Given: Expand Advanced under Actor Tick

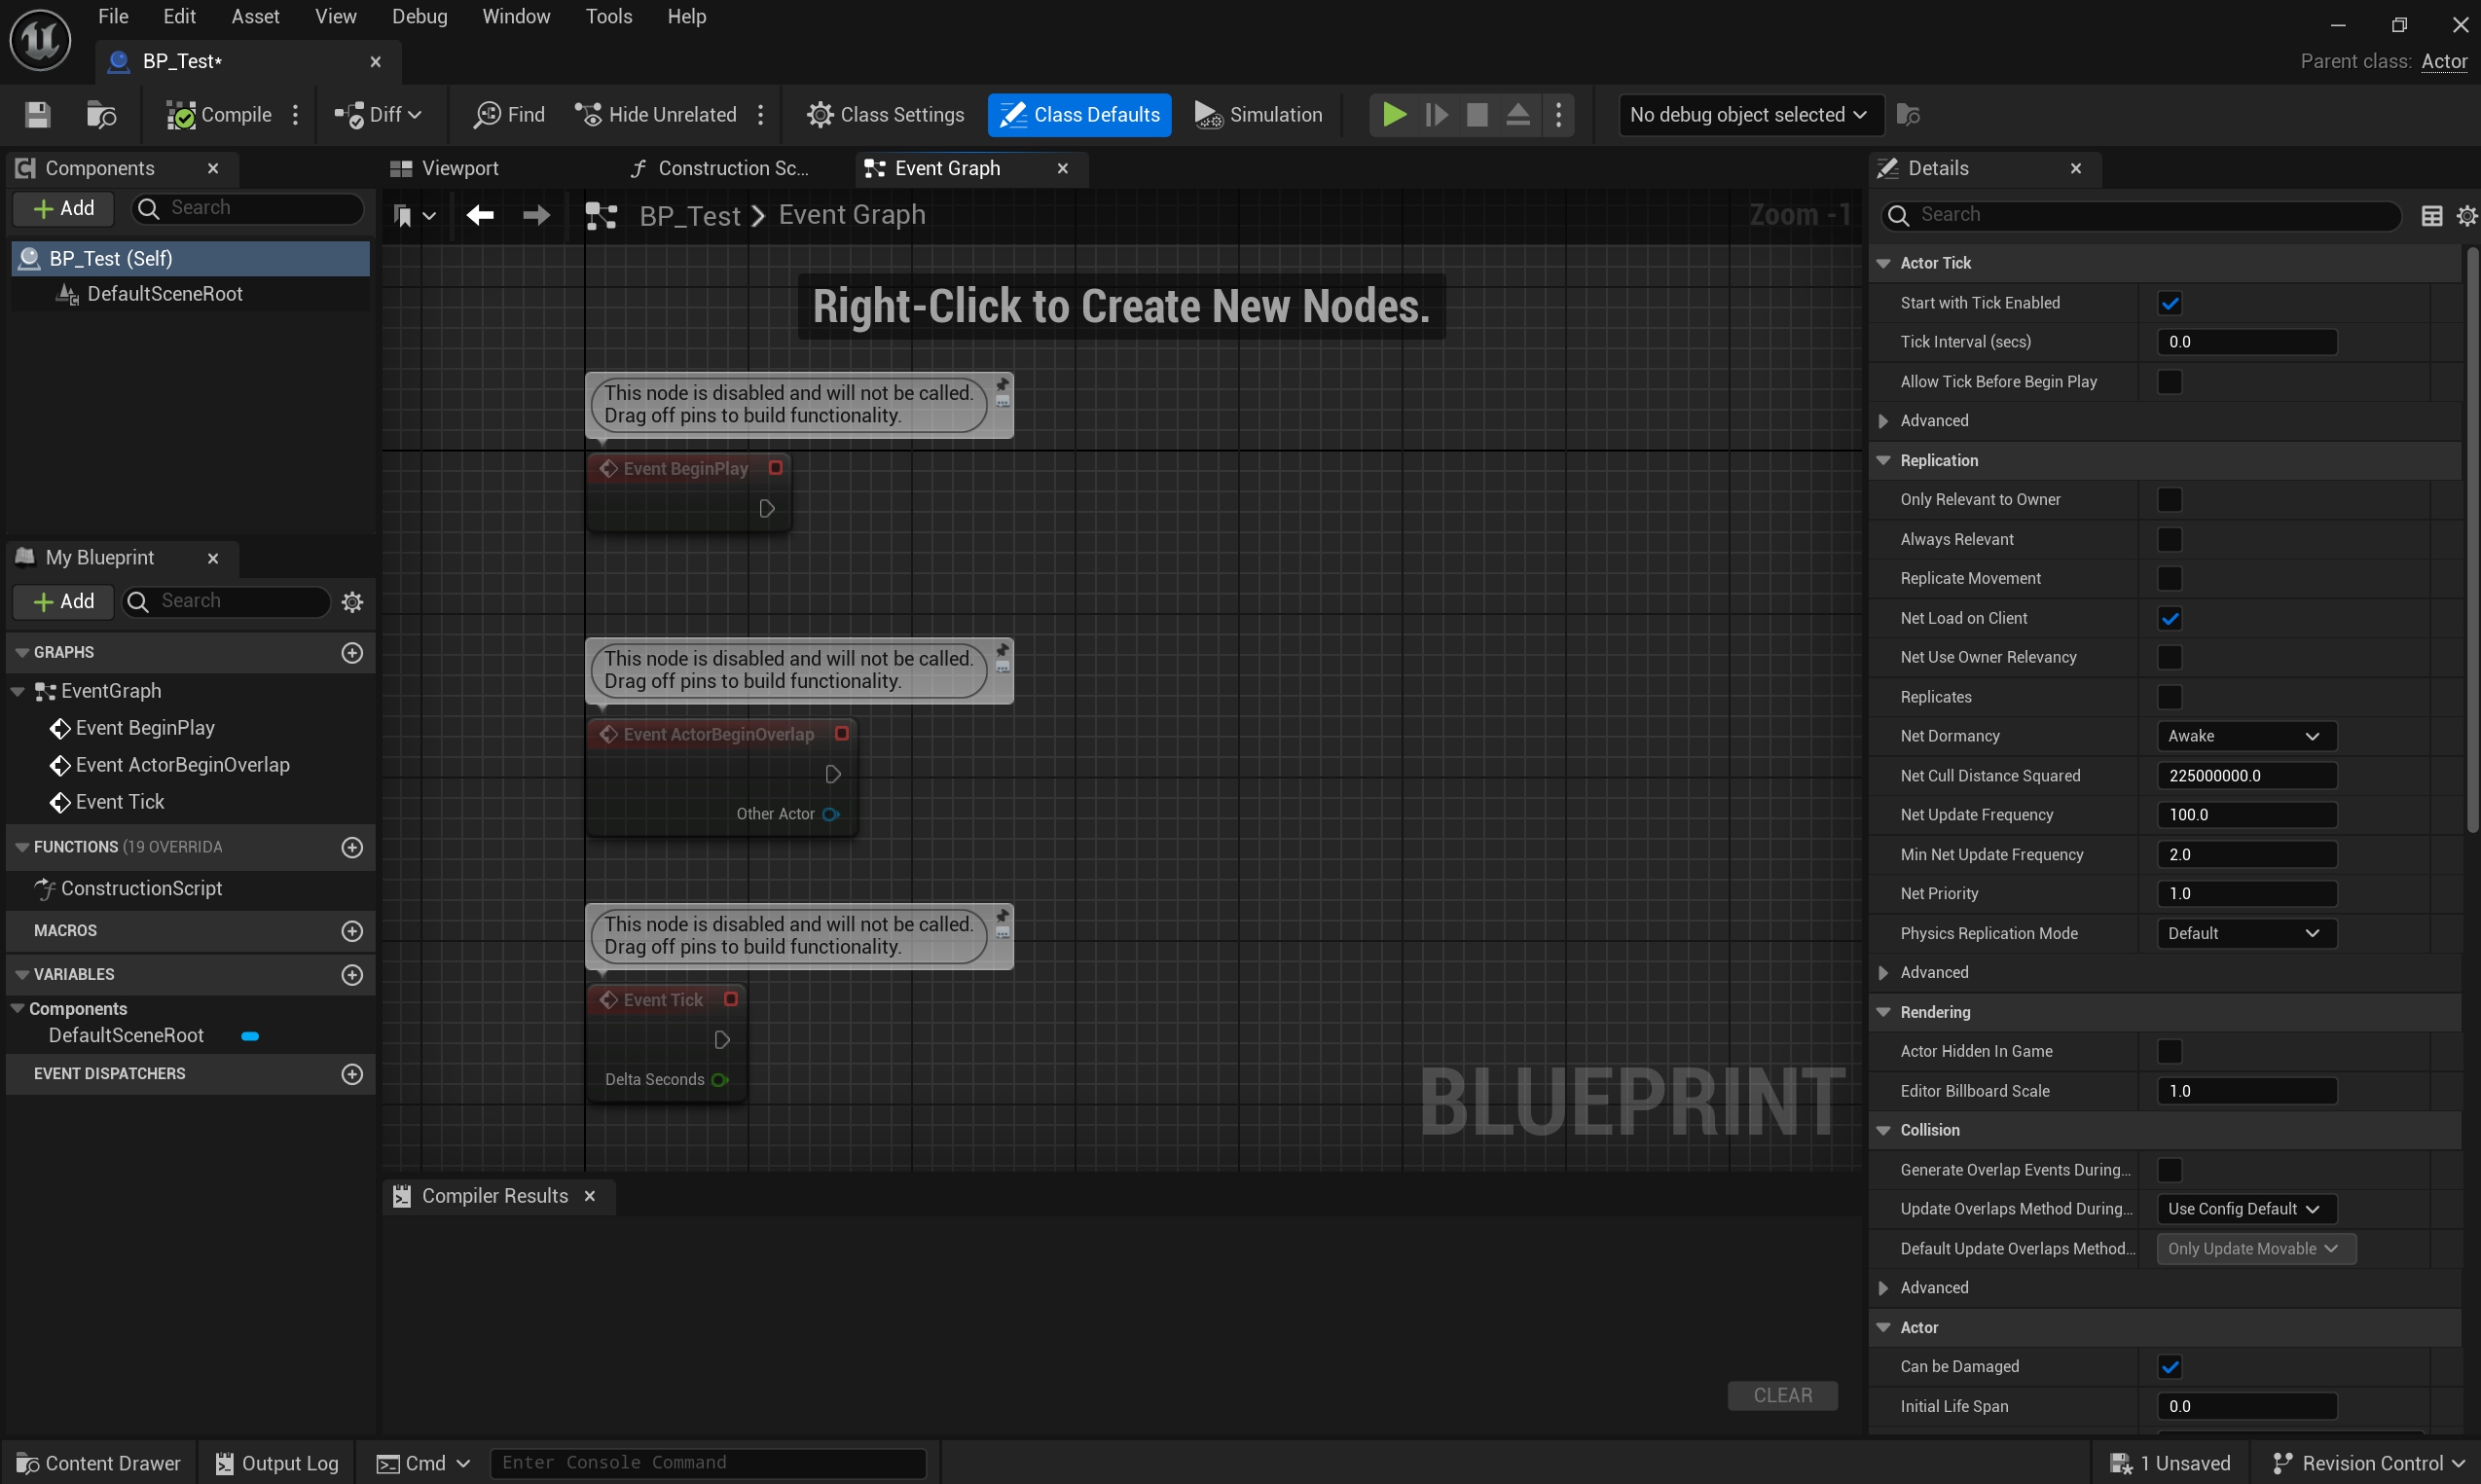Looking at the screenshot, I should point(1883,421).
